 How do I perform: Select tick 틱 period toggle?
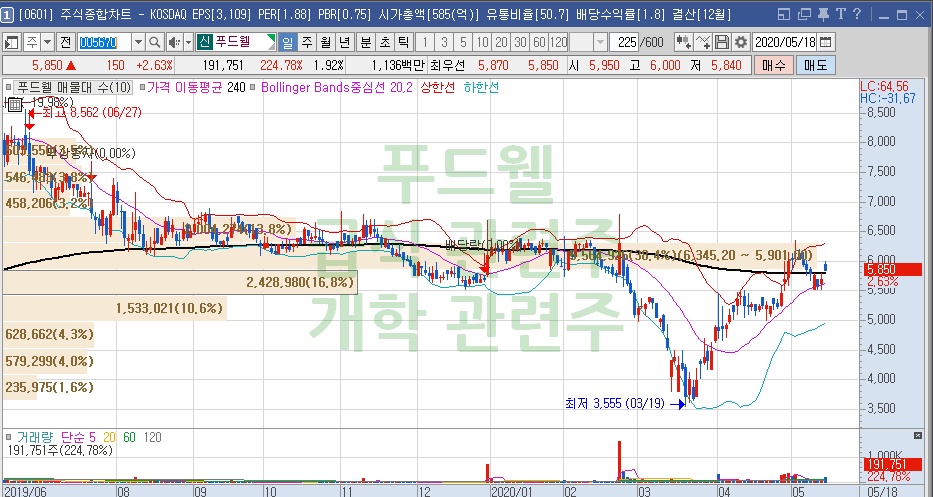click(x=404, y=42)
